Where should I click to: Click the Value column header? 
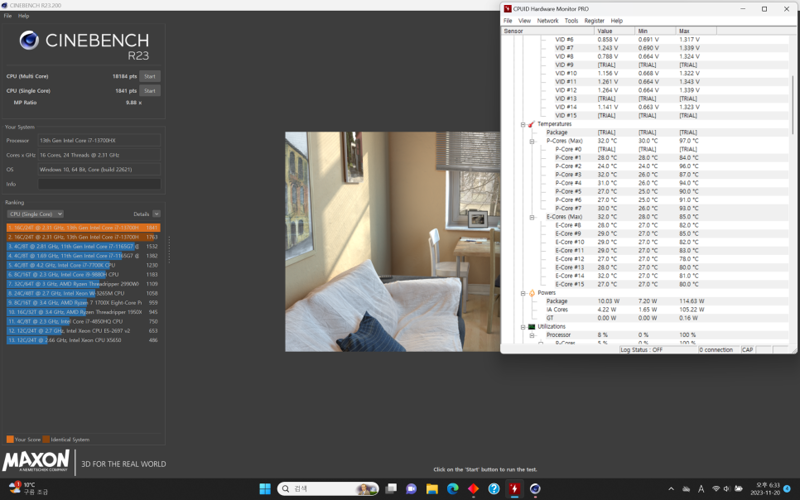pyautogui.click(x=615, y=31)
